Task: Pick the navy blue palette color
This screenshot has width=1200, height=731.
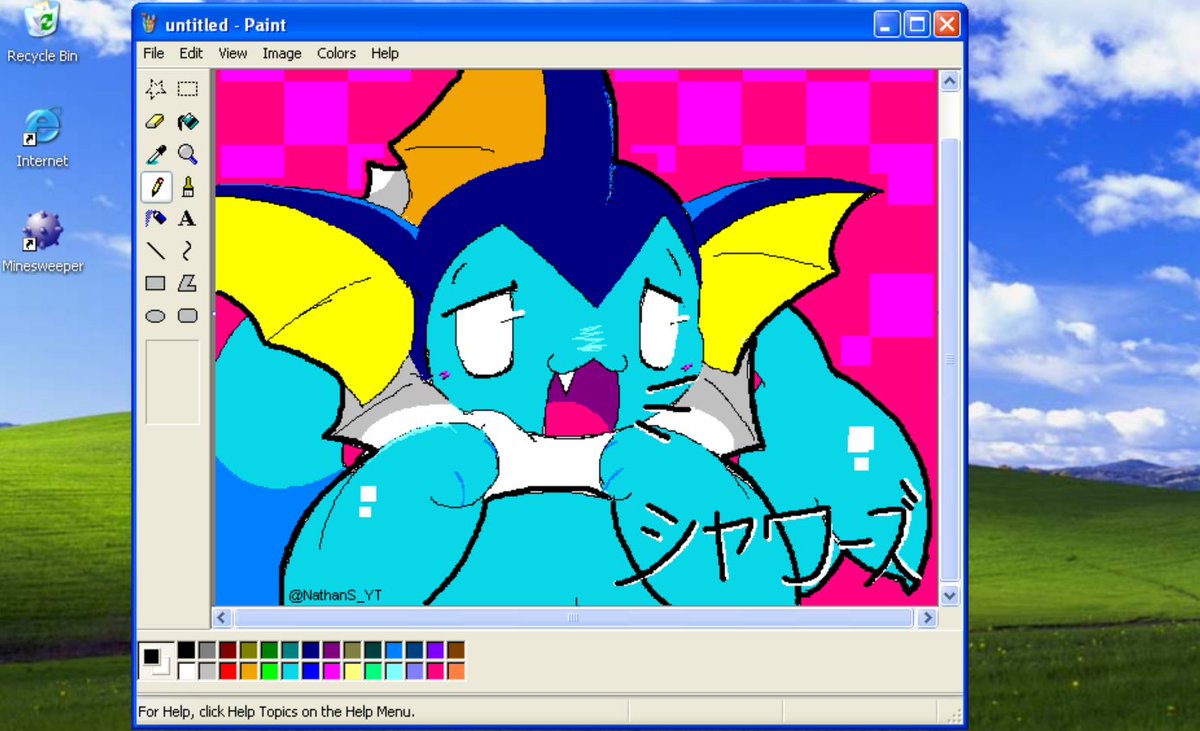Action: (x=311, y=650)
